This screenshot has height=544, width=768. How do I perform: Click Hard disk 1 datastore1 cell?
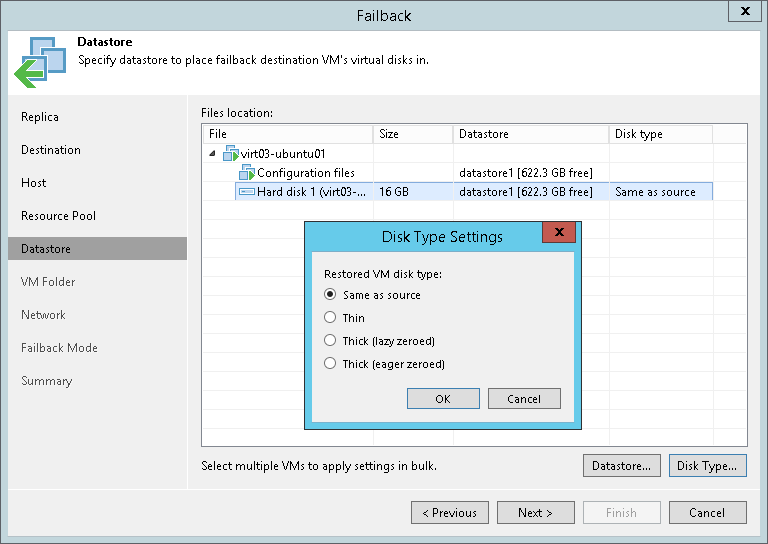[x=531, y=191]
